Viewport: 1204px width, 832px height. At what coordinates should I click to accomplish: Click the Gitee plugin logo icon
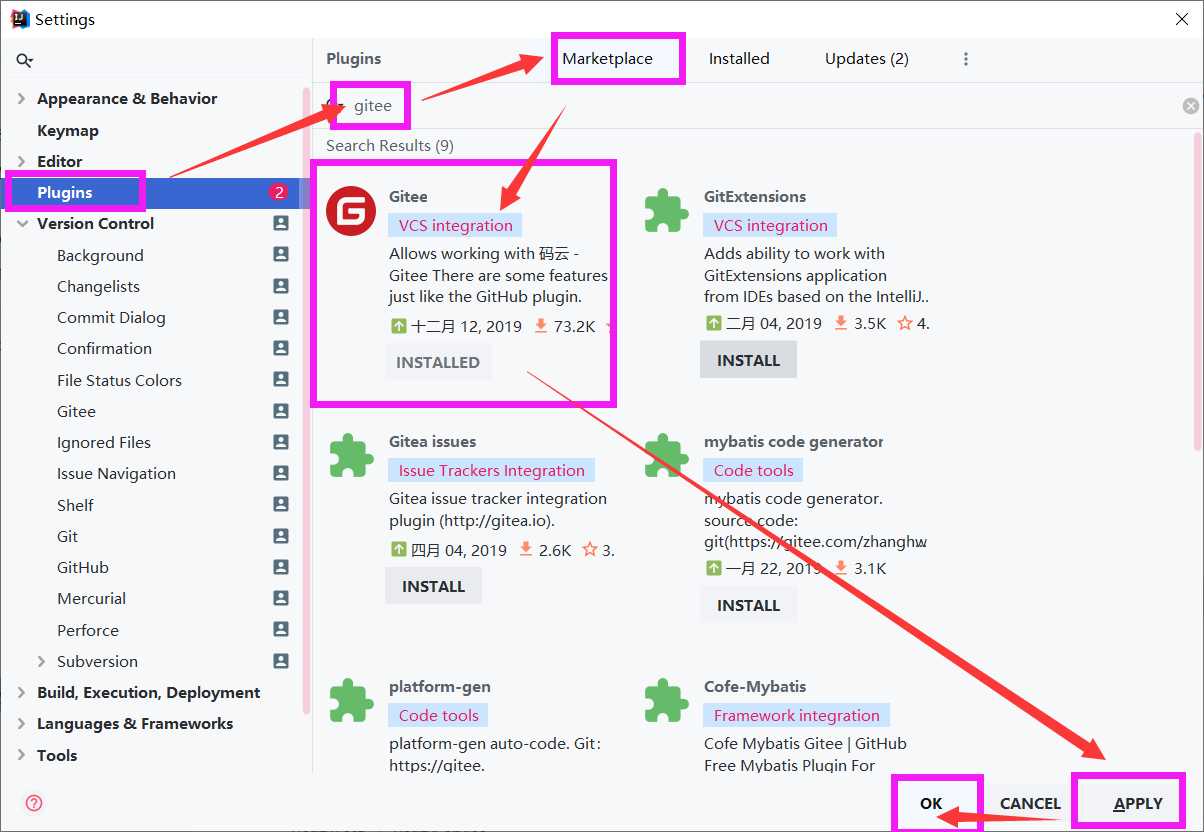coord(351,212)
